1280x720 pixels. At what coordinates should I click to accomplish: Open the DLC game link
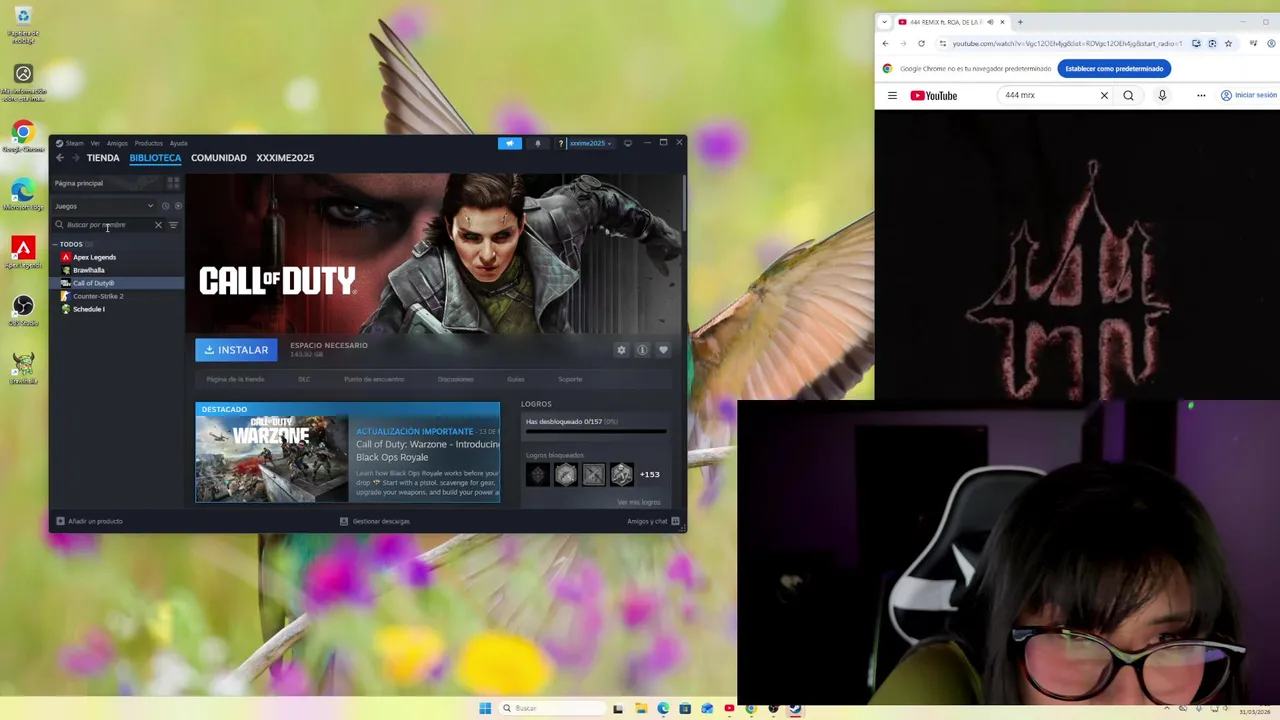(x=304, y=379)
